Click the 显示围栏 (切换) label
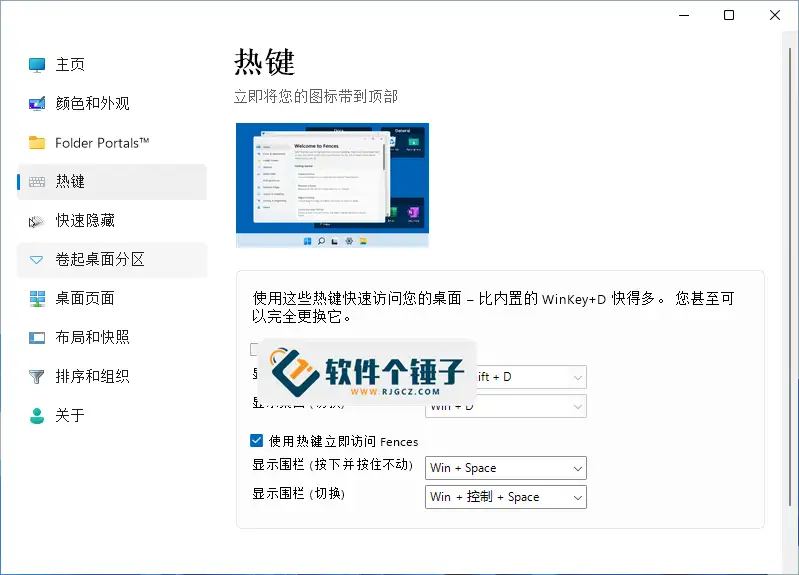 299,494
